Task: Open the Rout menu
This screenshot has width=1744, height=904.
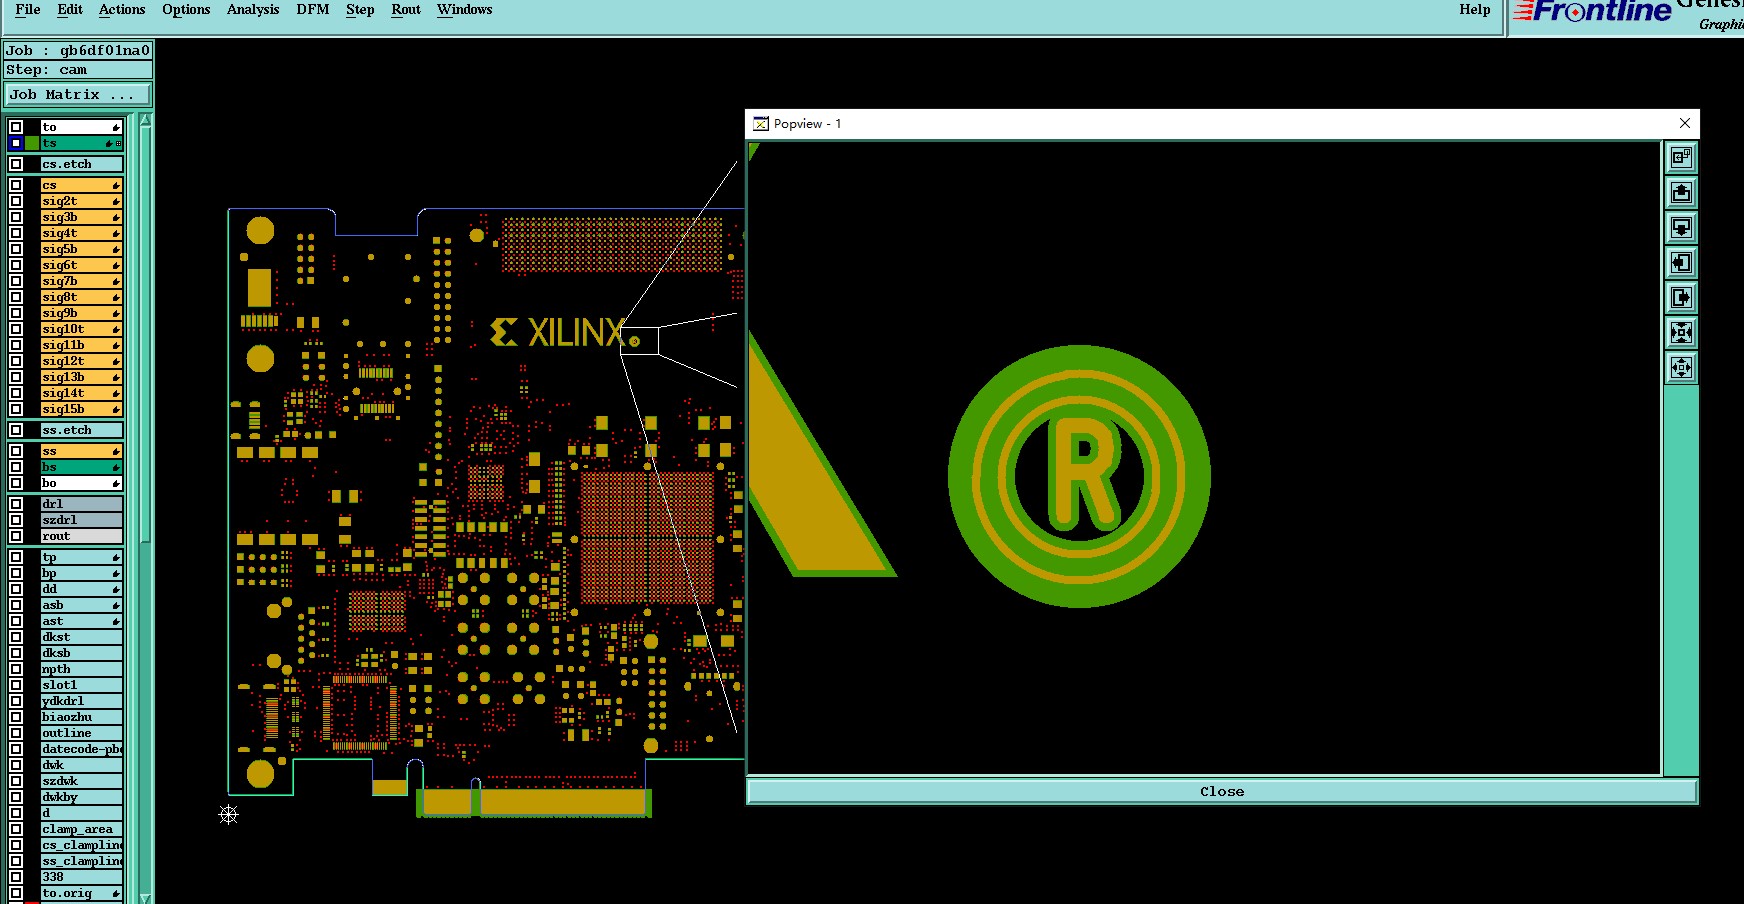Action: [406, 10]
